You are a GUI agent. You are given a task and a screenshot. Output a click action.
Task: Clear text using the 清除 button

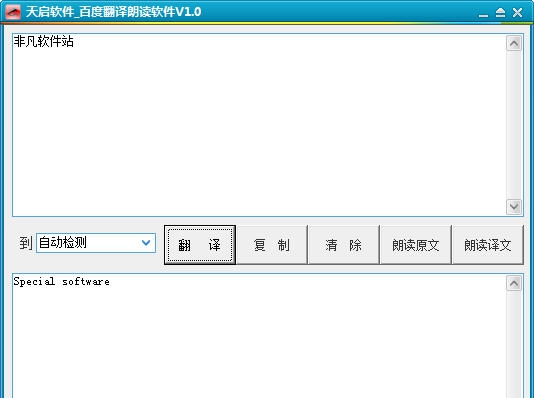(343, 245)
